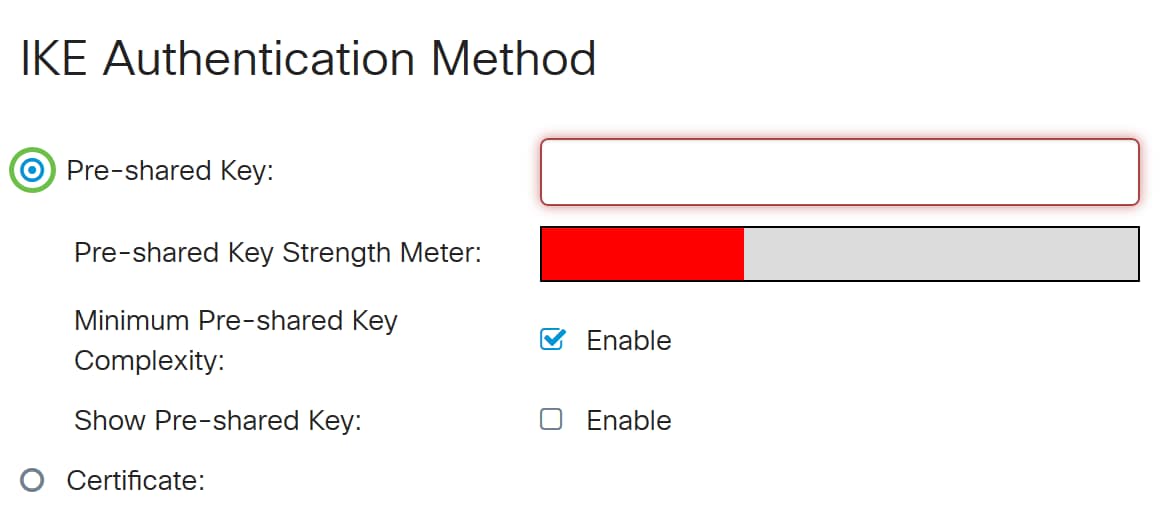Select the Certificate radio button
Viewport: 1161px width, 508px height.
(x=32, y=481)
